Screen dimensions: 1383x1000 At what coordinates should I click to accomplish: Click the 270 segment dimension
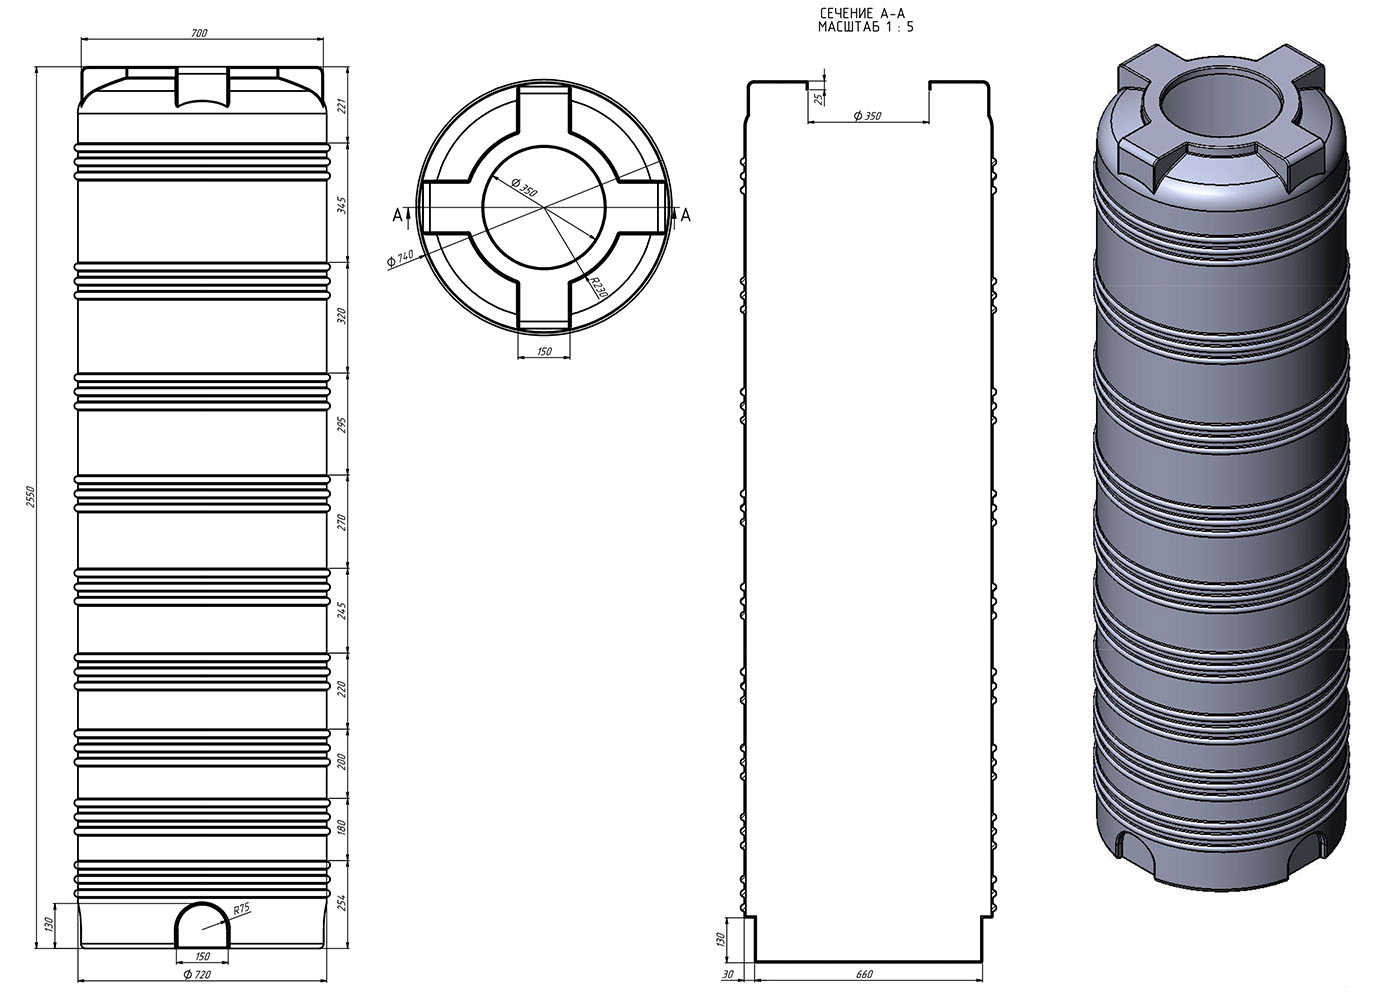(341, 521)
